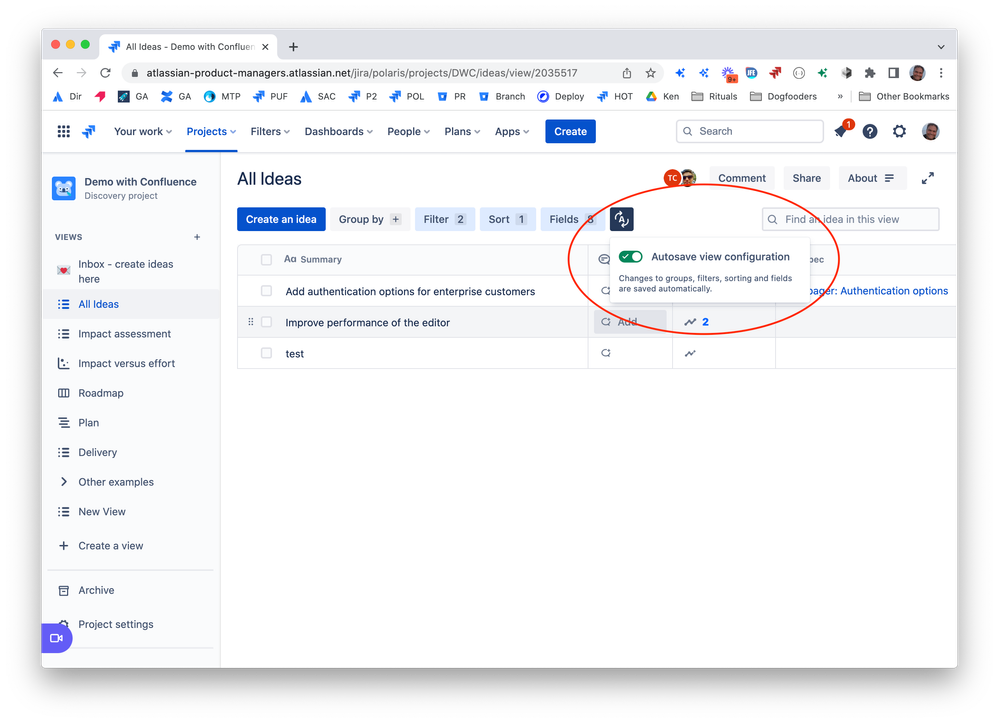The image size is (999, 723).
Task: Click the Comment button
Action: tap(742, 178)
